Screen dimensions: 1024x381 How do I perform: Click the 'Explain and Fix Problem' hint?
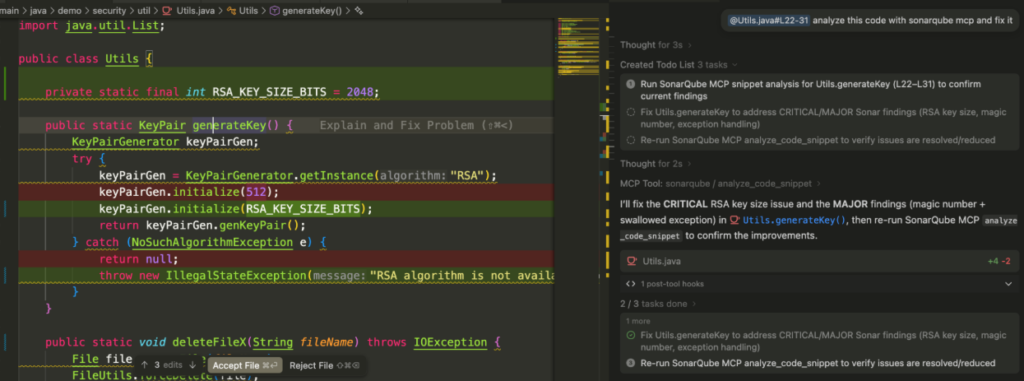point(416,125)
